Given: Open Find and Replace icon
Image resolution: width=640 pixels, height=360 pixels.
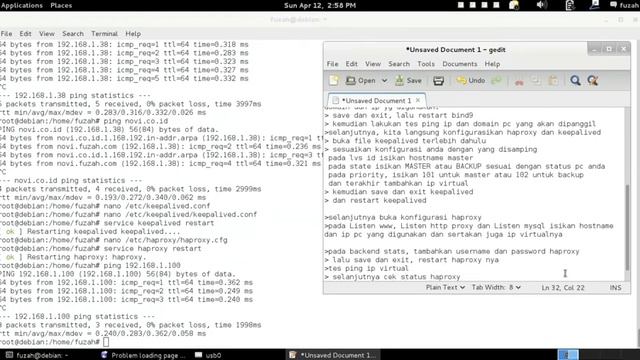Looking at the screenshot, I should 593,81.
